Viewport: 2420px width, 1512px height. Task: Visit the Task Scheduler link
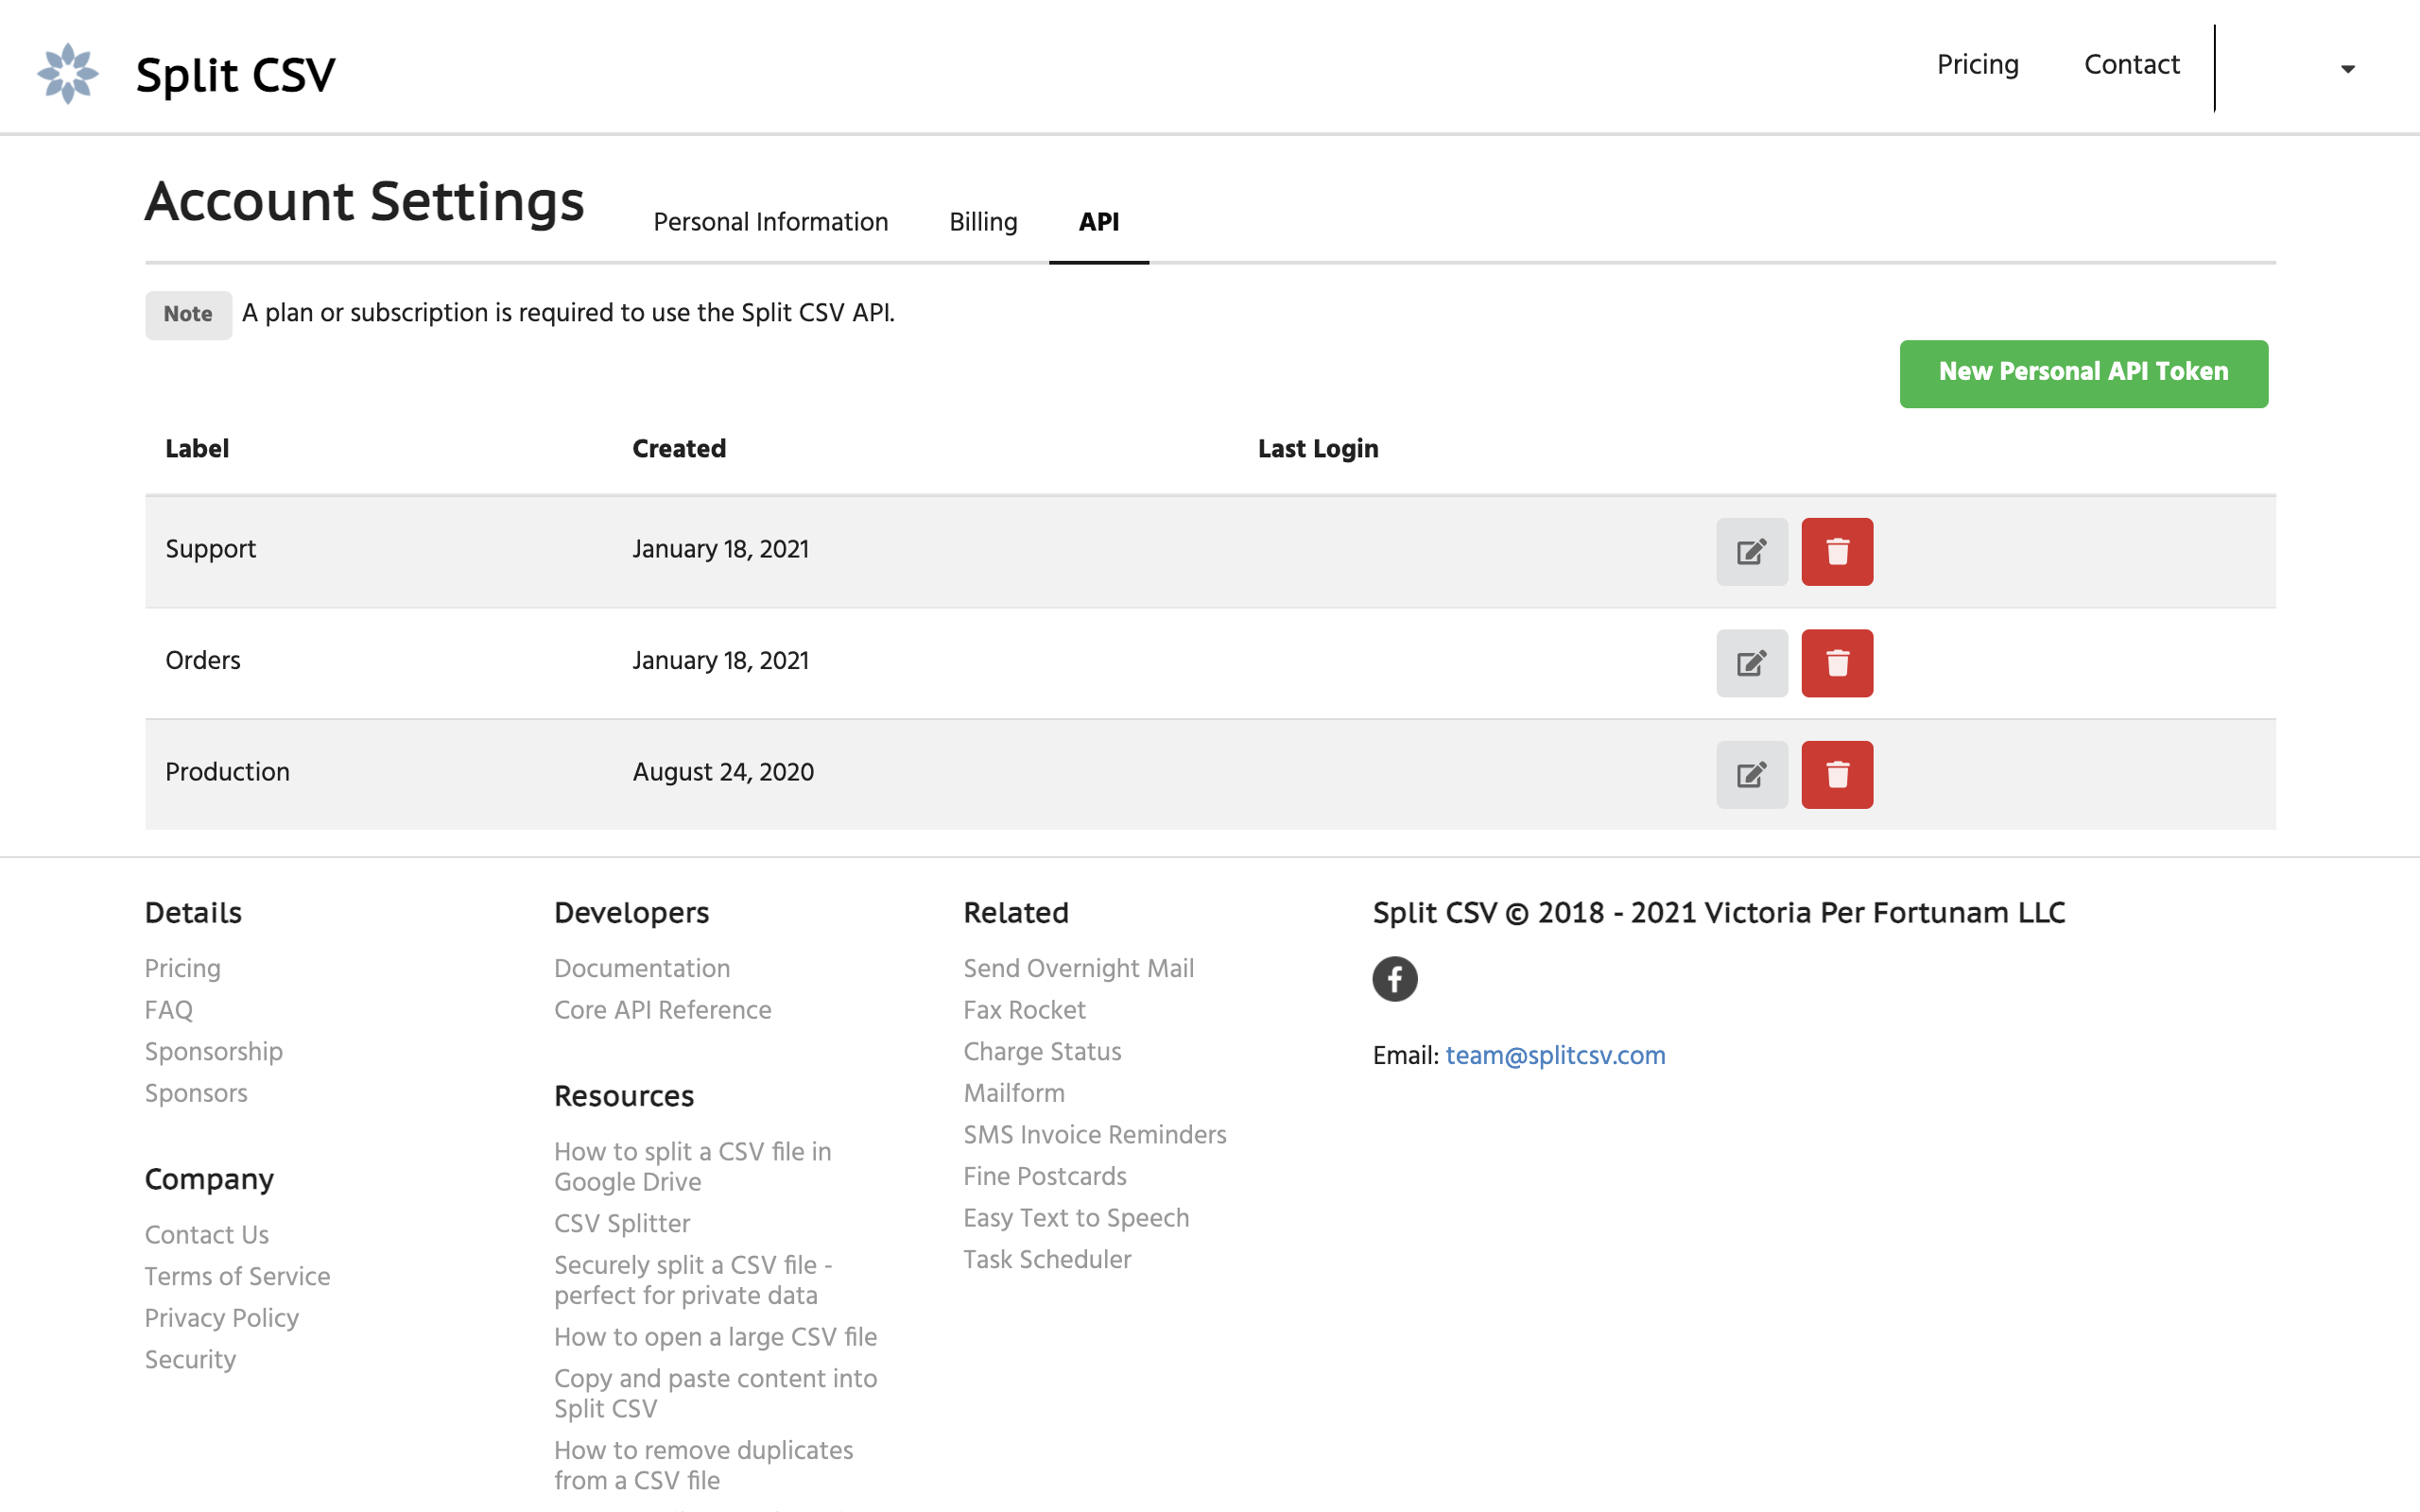pos(1047,1260)
